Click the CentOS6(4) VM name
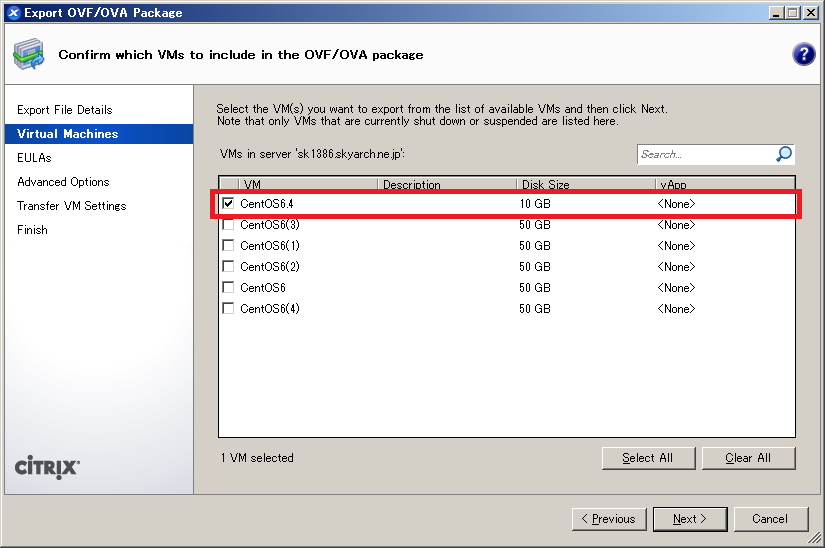 pyautogui.click(x=270, y=309)
